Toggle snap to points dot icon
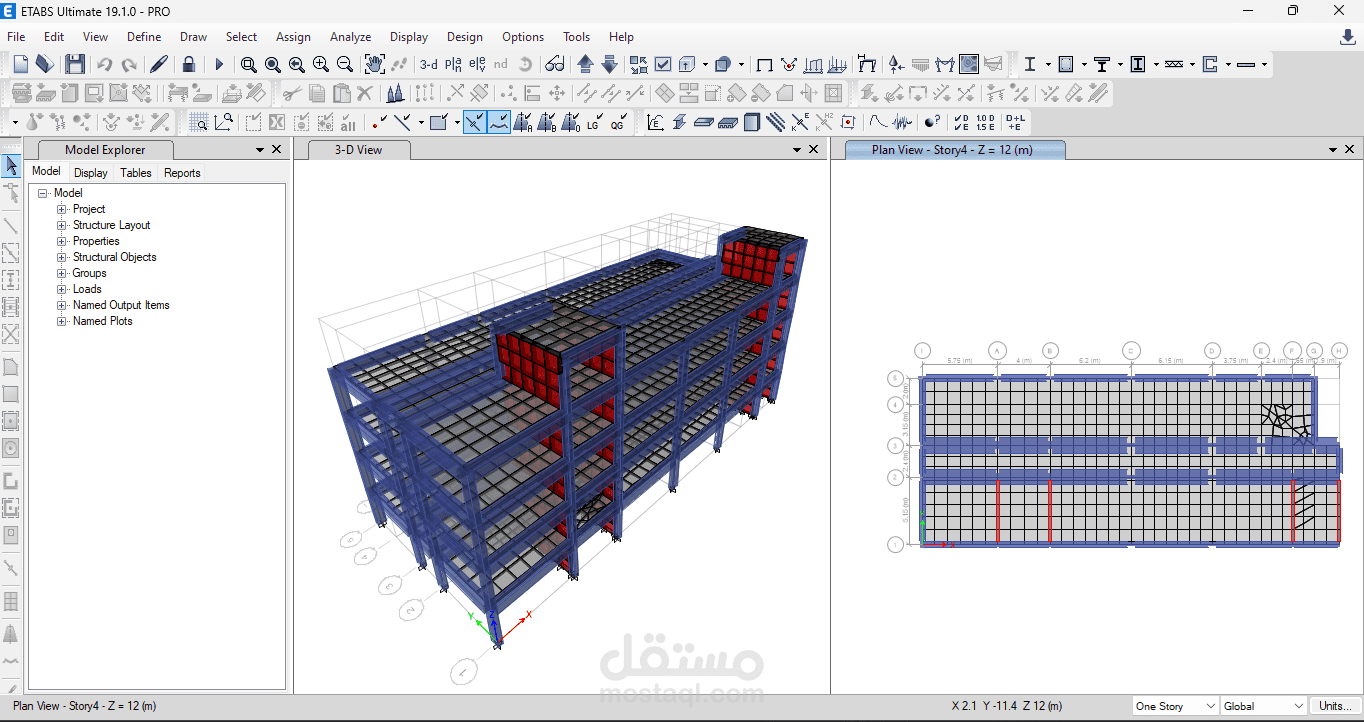 point(379,122)
